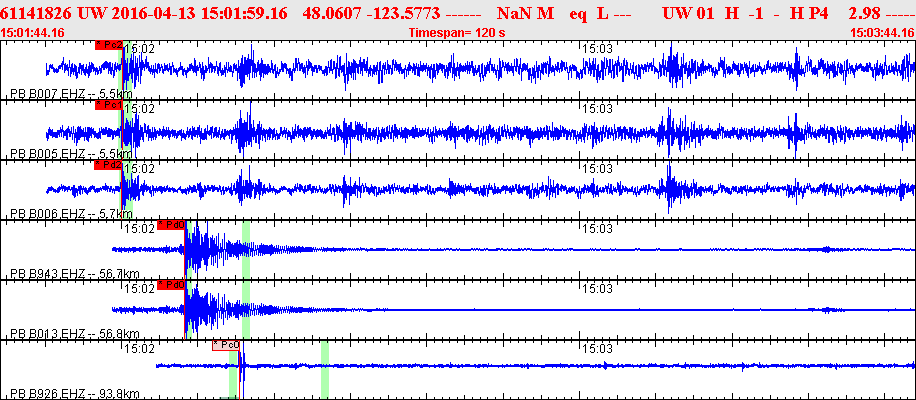
Task: Click the red pick line on B926 trace
Action: pos(241,370)
